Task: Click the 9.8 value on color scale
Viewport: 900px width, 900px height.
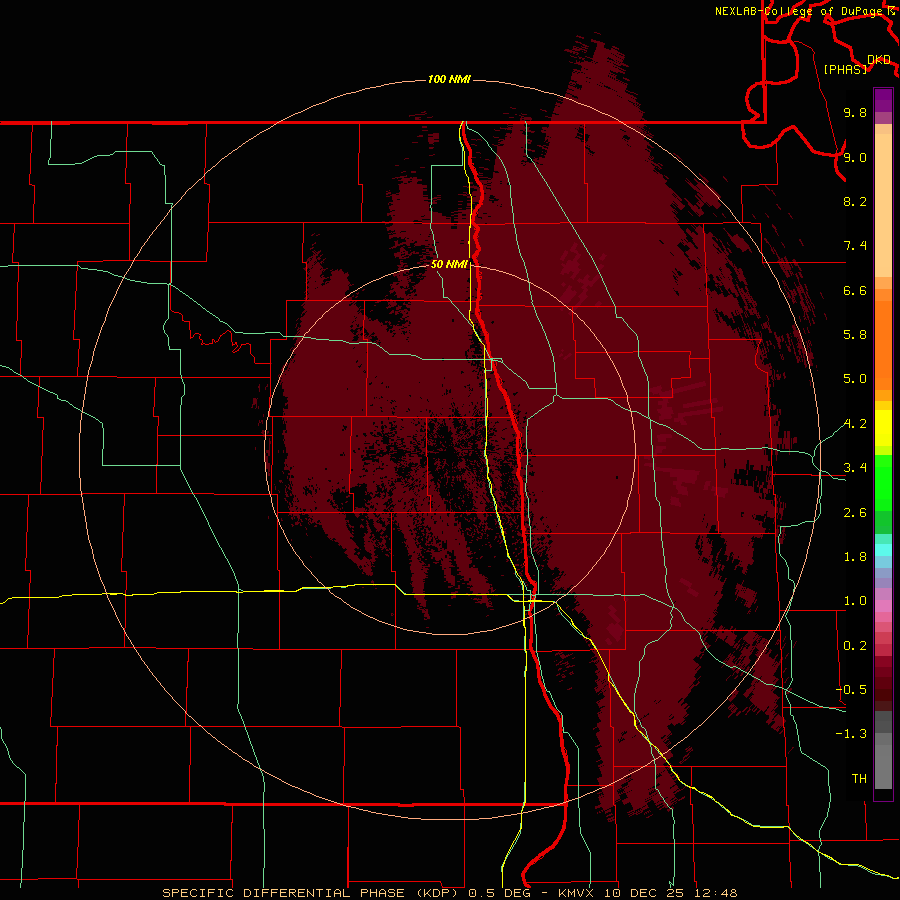Action: tap(855, 112)
